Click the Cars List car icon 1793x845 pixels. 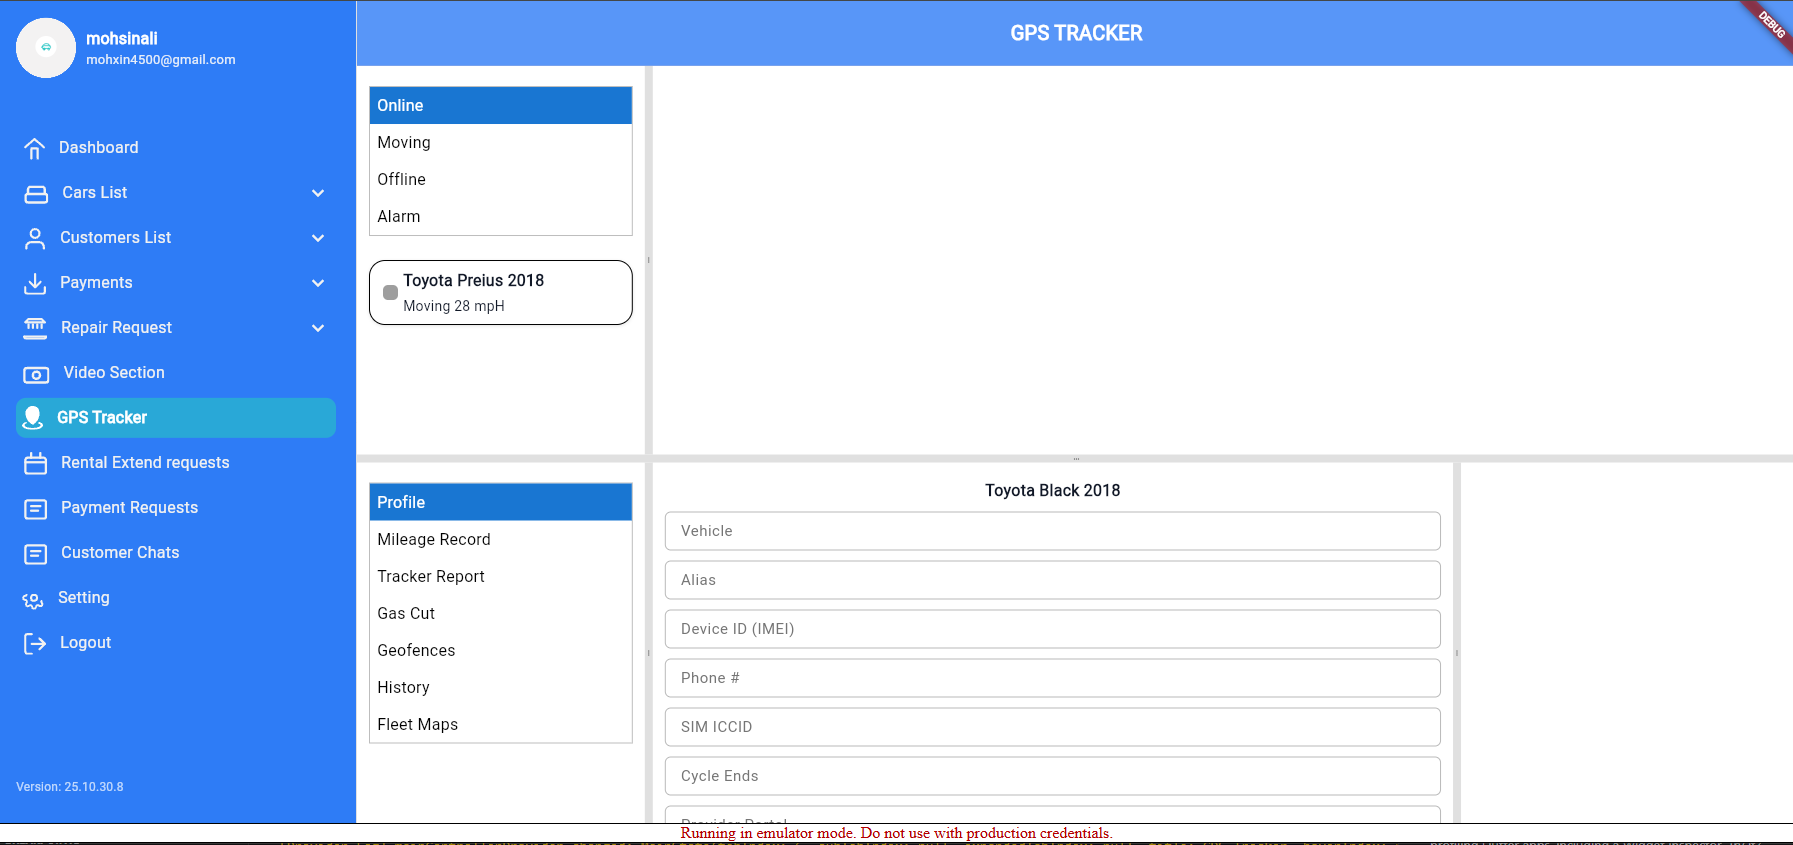pyautogui.click(x=36, y=194)
